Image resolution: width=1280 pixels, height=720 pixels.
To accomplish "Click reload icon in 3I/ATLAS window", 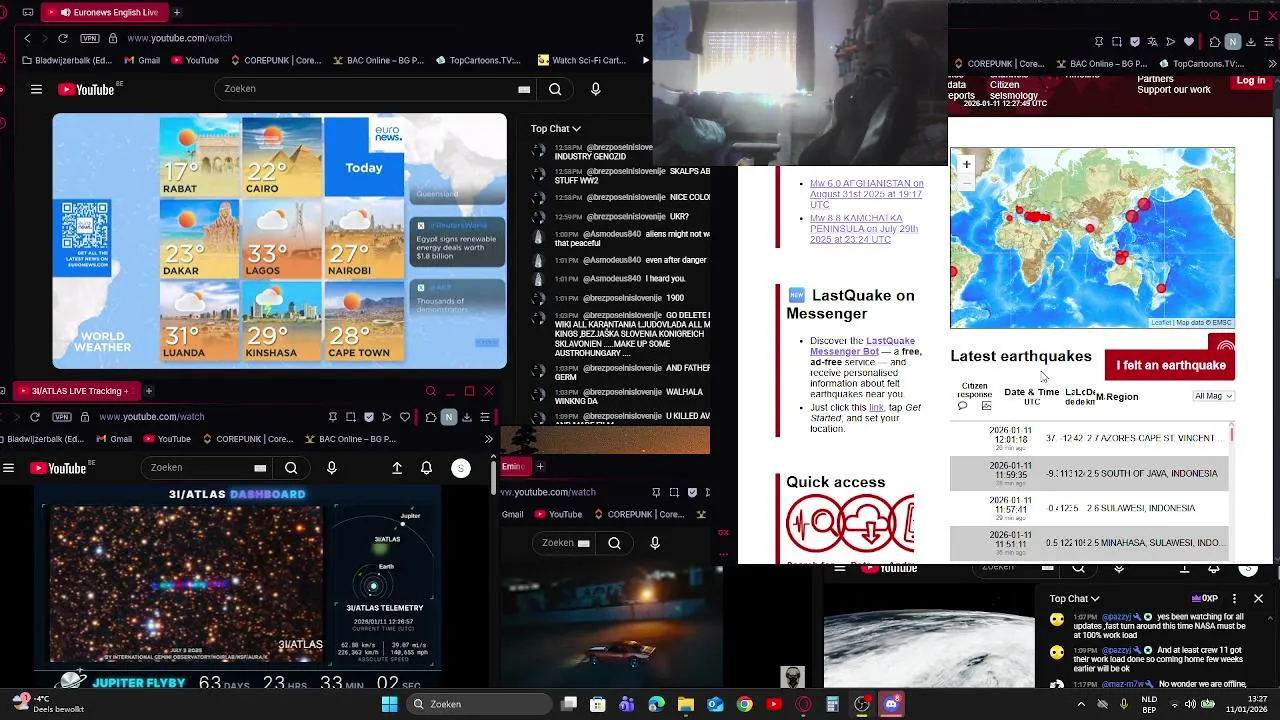I will pyautogui.click(x=35, y=416).
